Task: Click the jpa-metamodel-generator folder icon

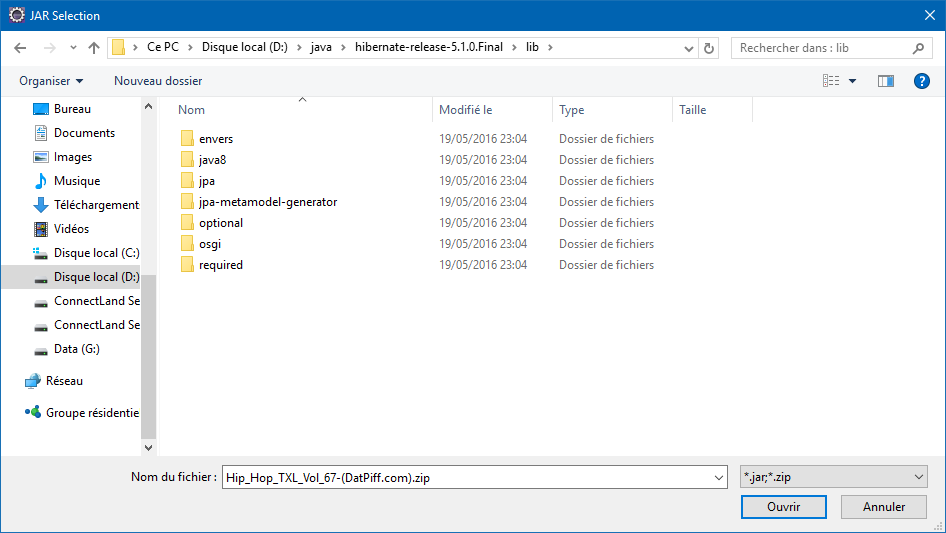Action: (x=187, y=202)
